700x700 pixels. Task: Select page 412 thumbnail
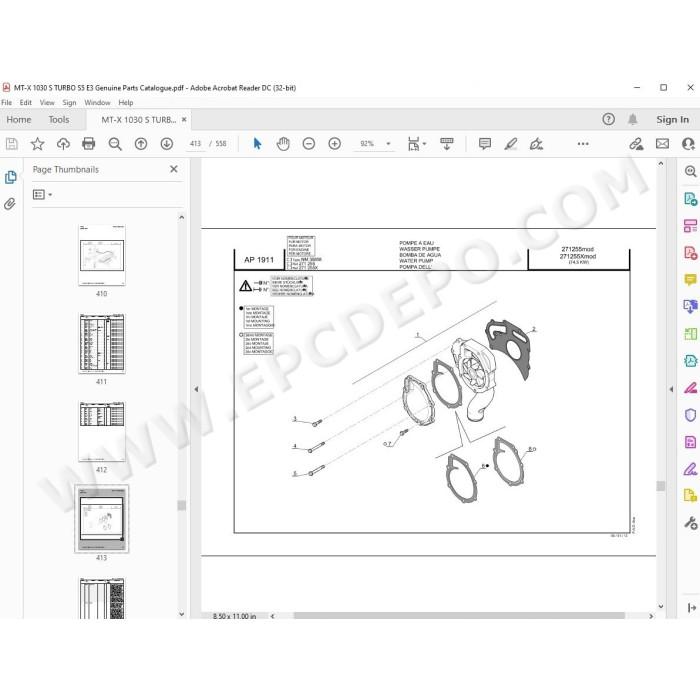(x=102, y=431)
